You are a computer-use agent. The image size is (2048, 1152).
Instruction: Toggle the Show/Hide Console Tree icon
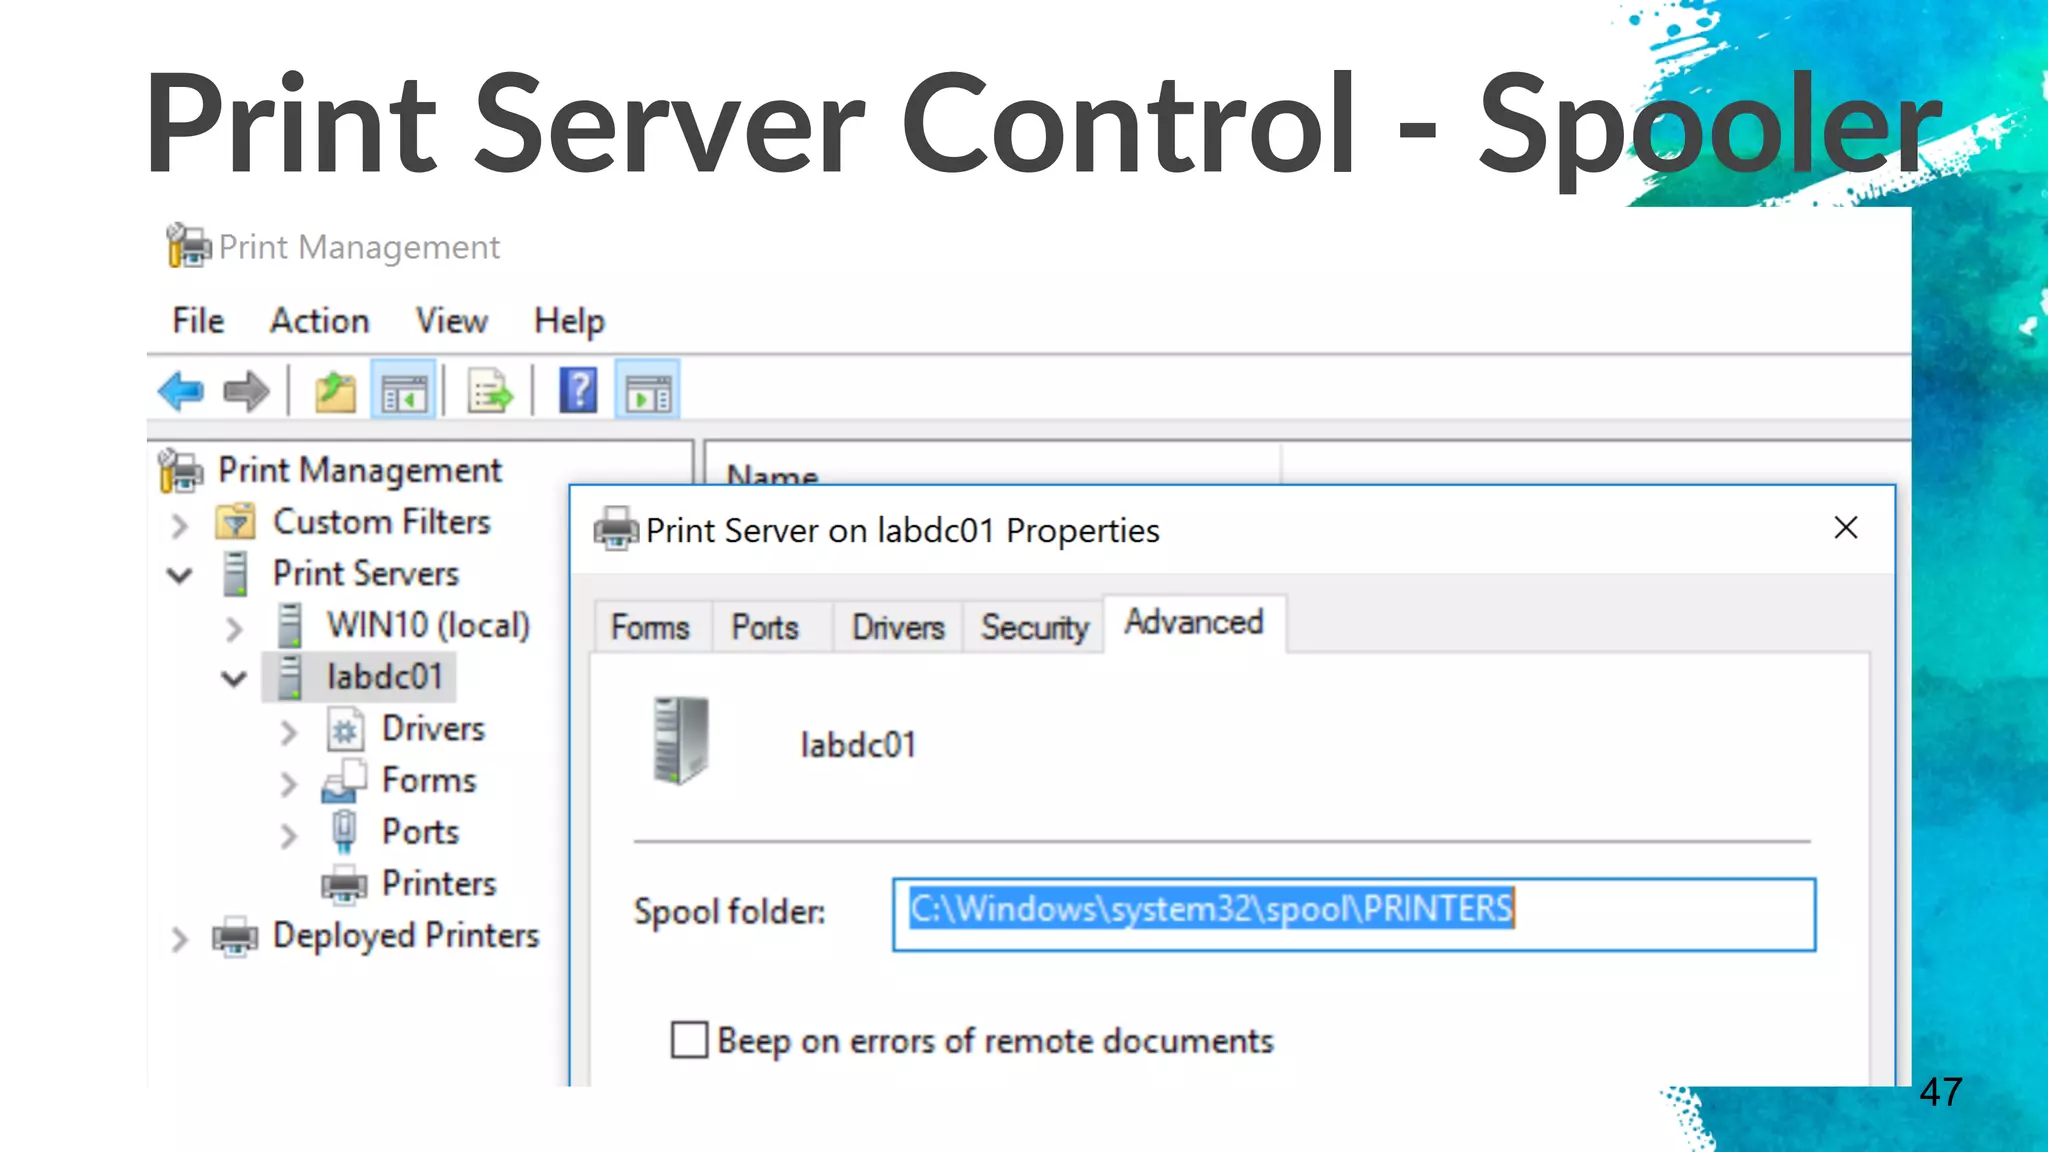tap(404, 391)
